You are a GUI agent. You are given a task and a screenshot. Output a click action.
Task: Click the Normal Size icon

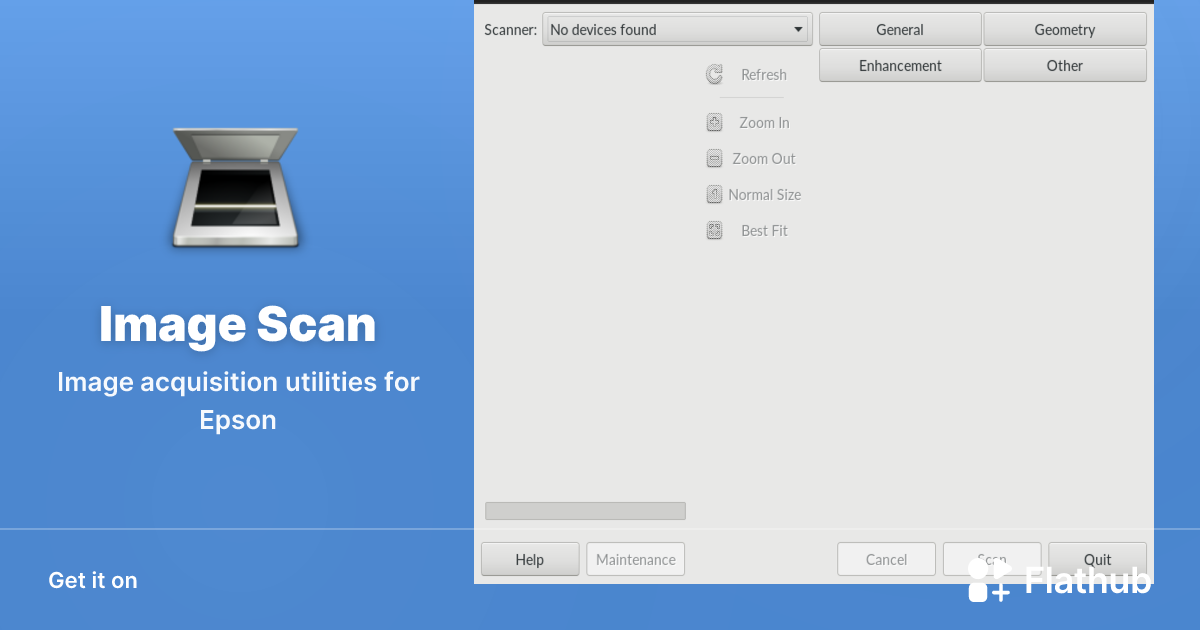tap(714, 194)
